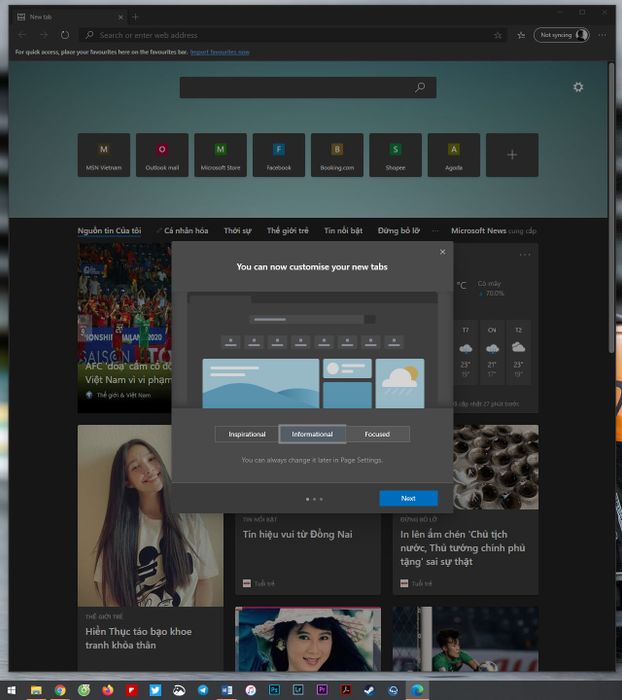The image size is (622, 700).
Task: Choose the Informational layout option
Action: (312, 434)
